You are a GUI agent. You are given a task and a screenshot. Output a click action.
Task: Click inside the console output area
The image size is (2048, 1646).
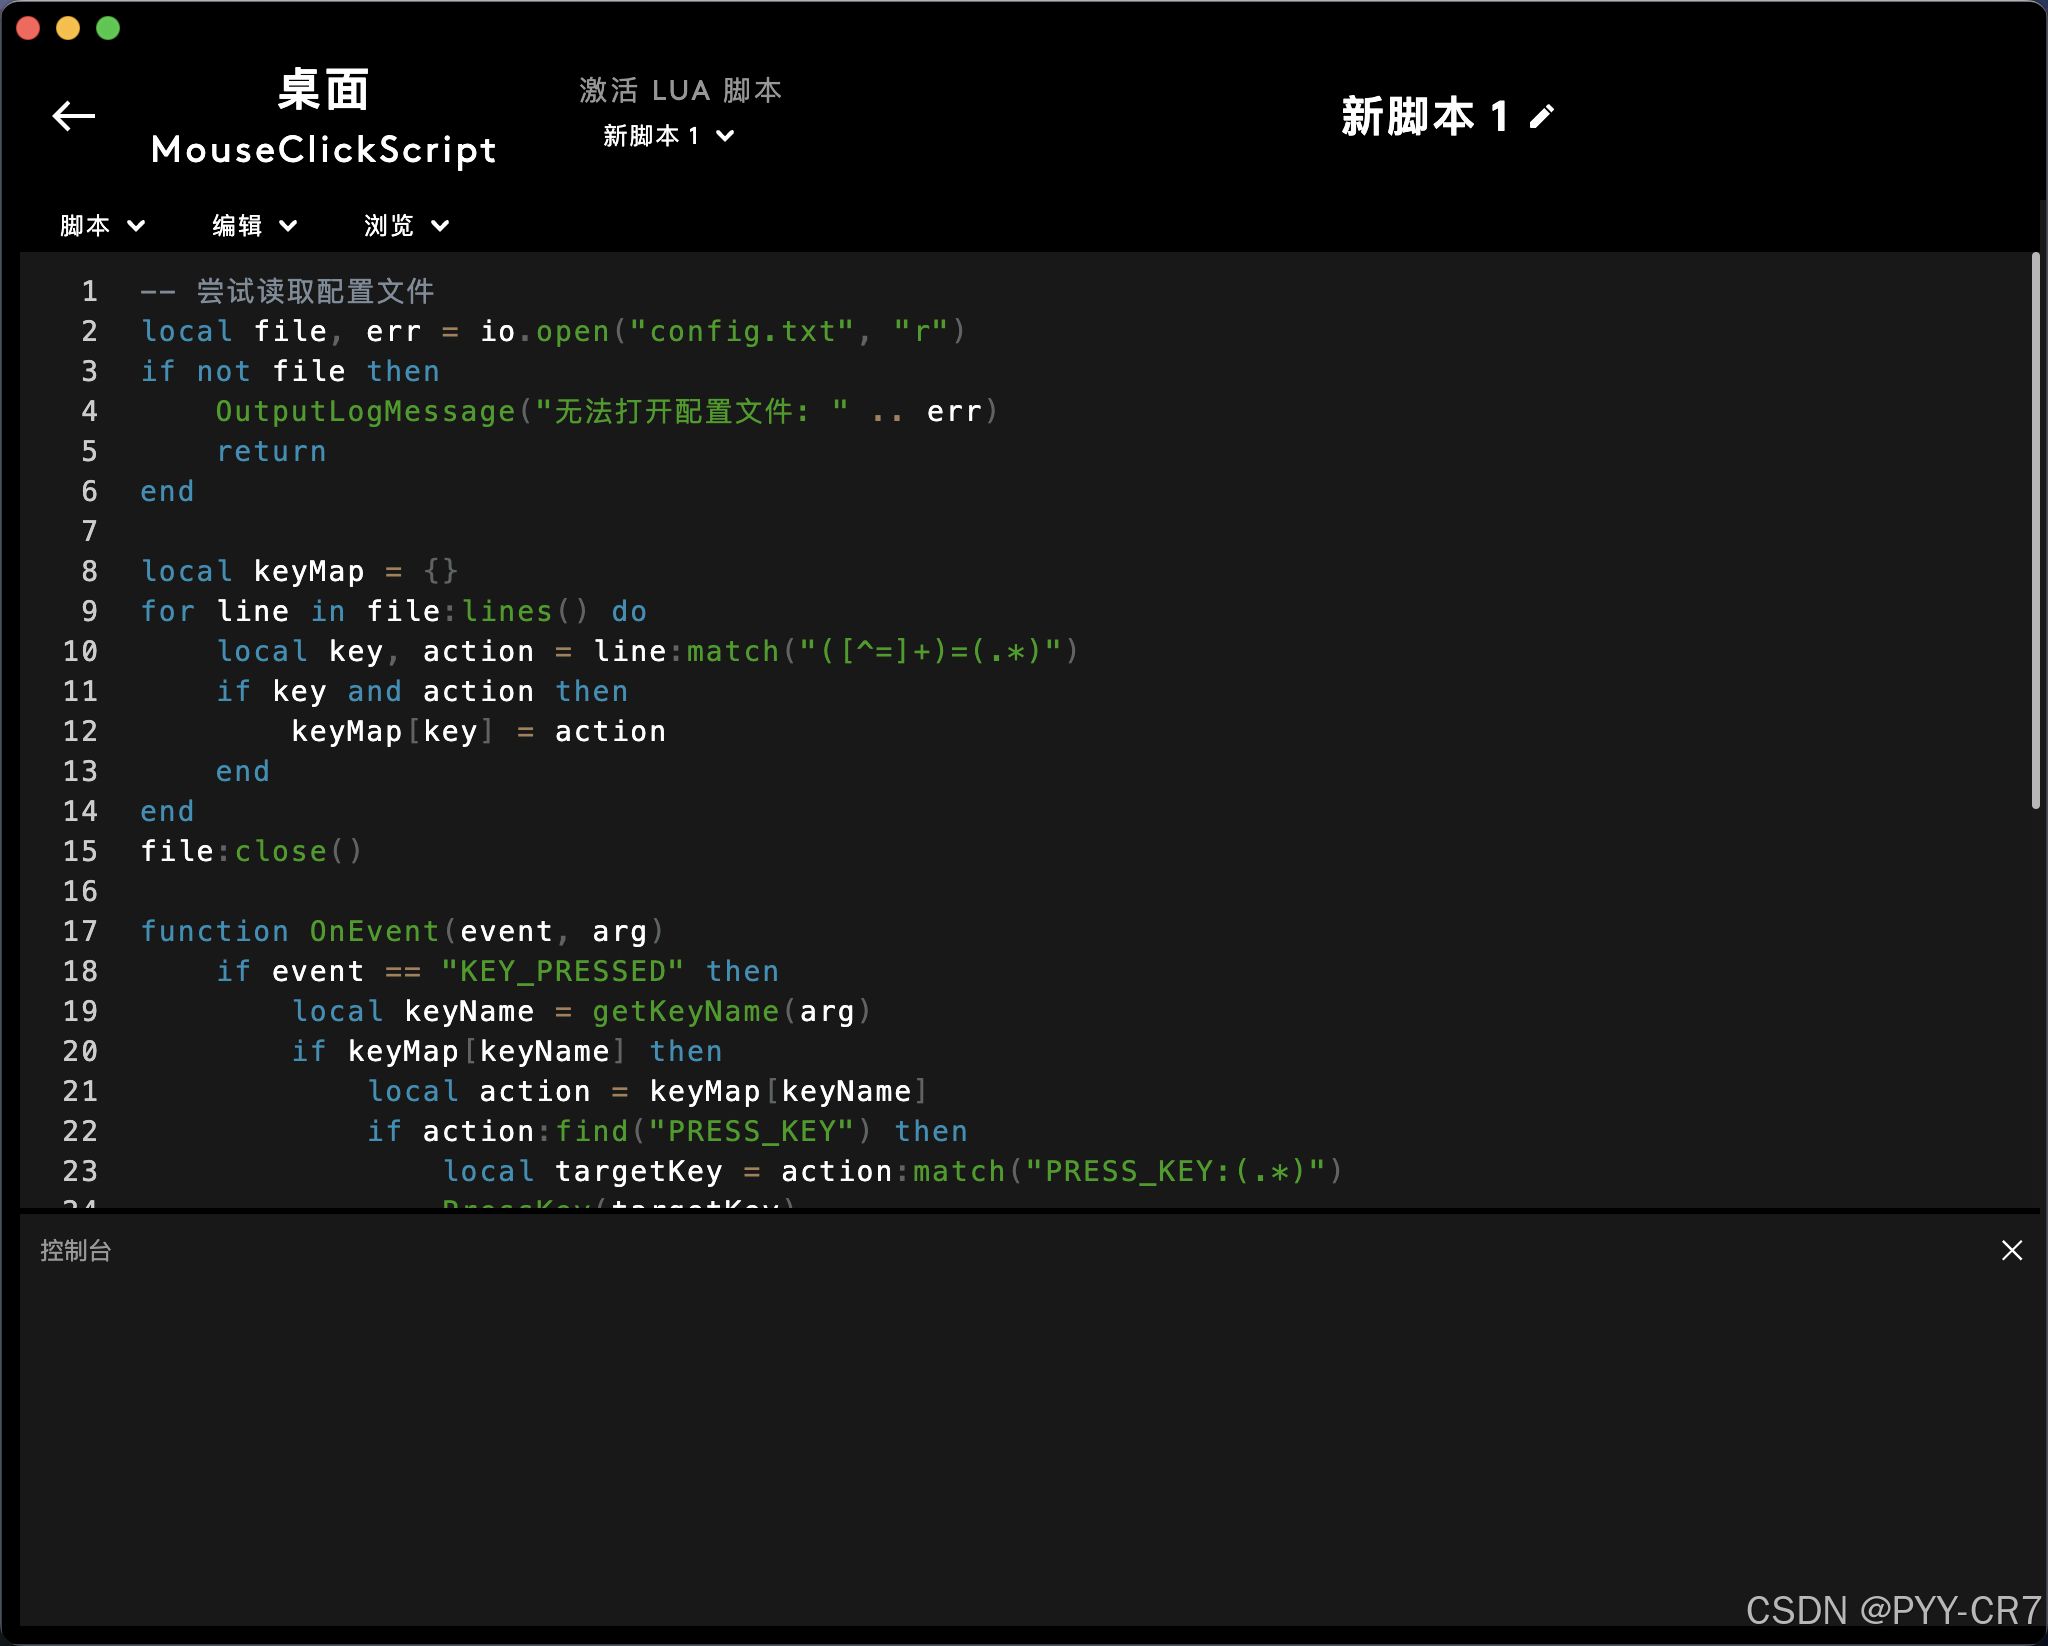[1000, 1440]
